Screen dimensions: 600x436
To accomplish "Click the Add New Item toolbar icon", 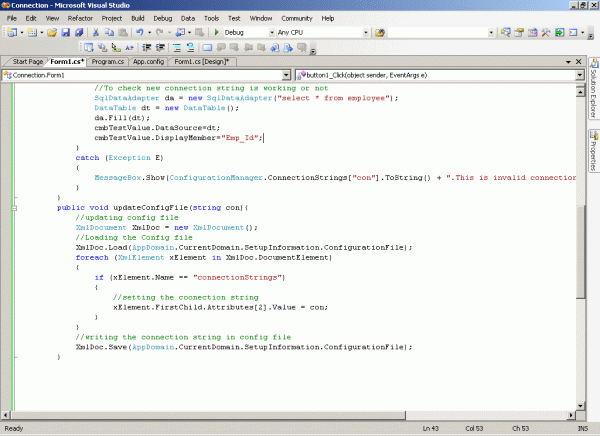I will click(x=32, y=33).
